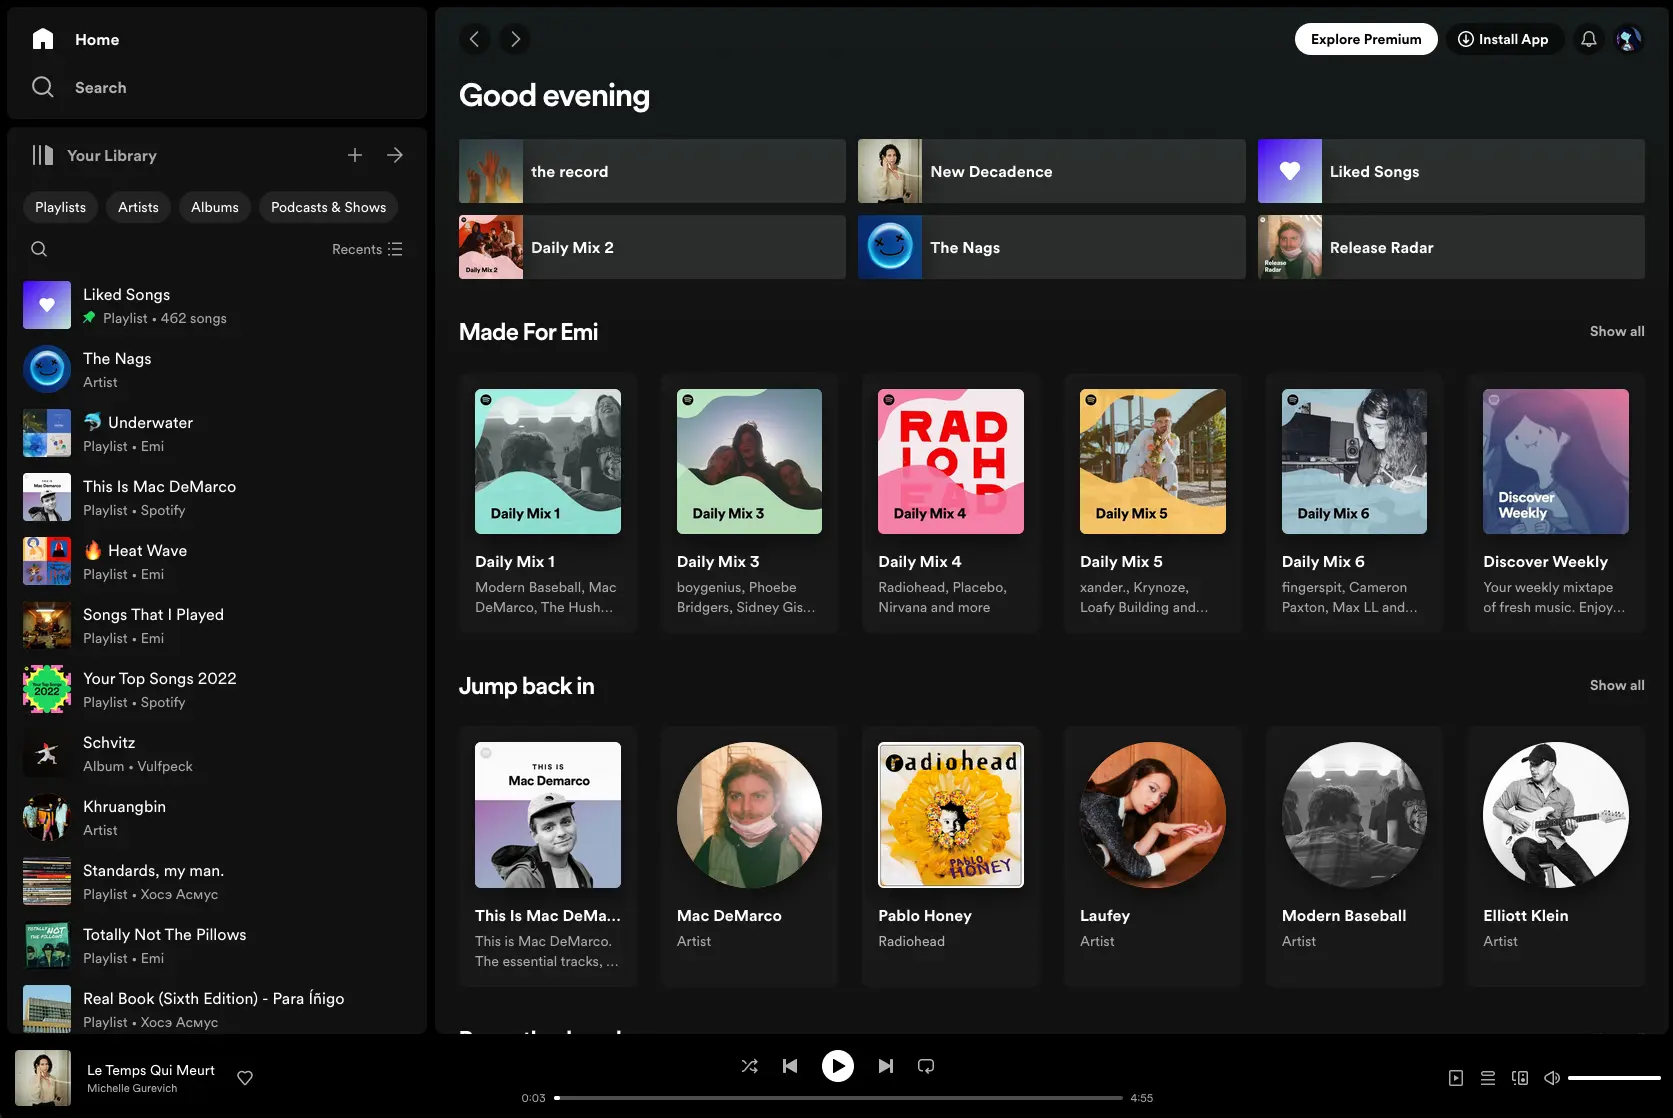Show all Made For Emi items

pos(1617,331)
